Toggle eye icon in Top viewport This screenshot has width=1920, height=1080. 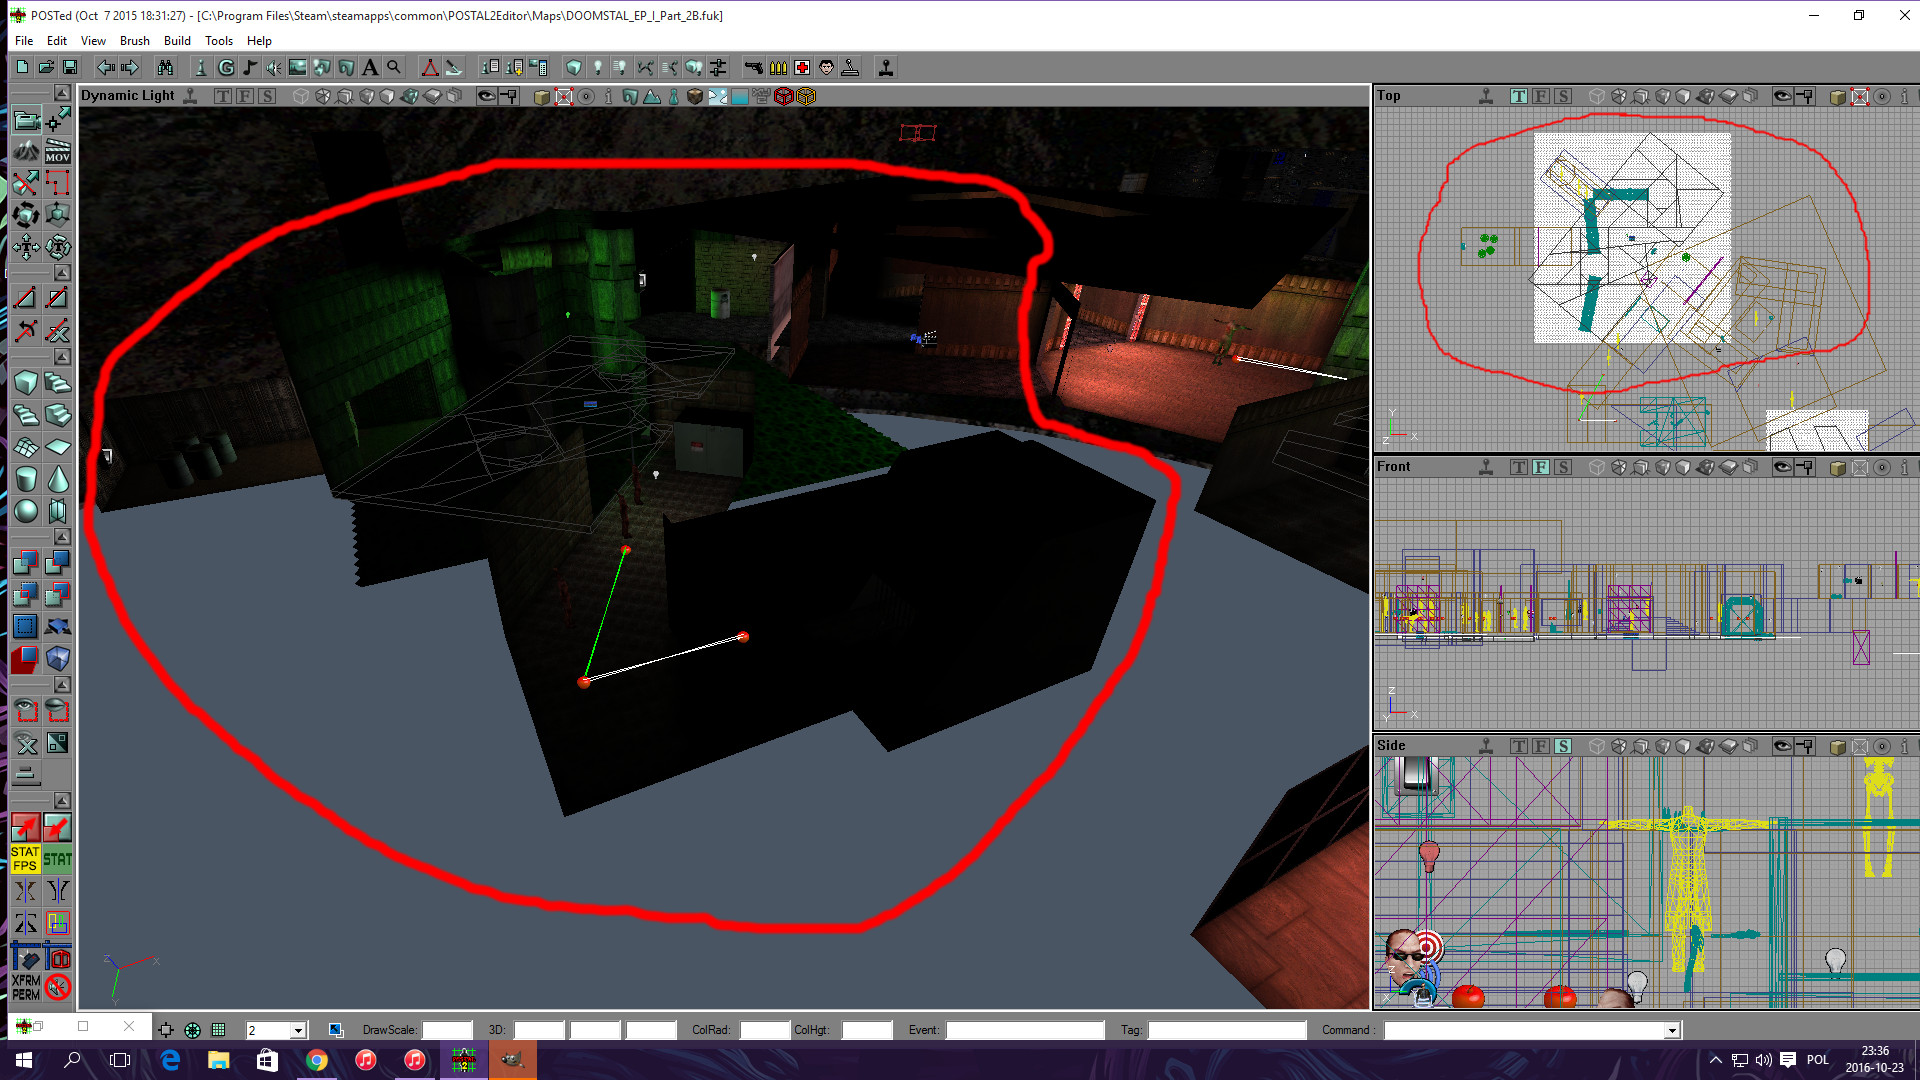tap(1782, 96)
